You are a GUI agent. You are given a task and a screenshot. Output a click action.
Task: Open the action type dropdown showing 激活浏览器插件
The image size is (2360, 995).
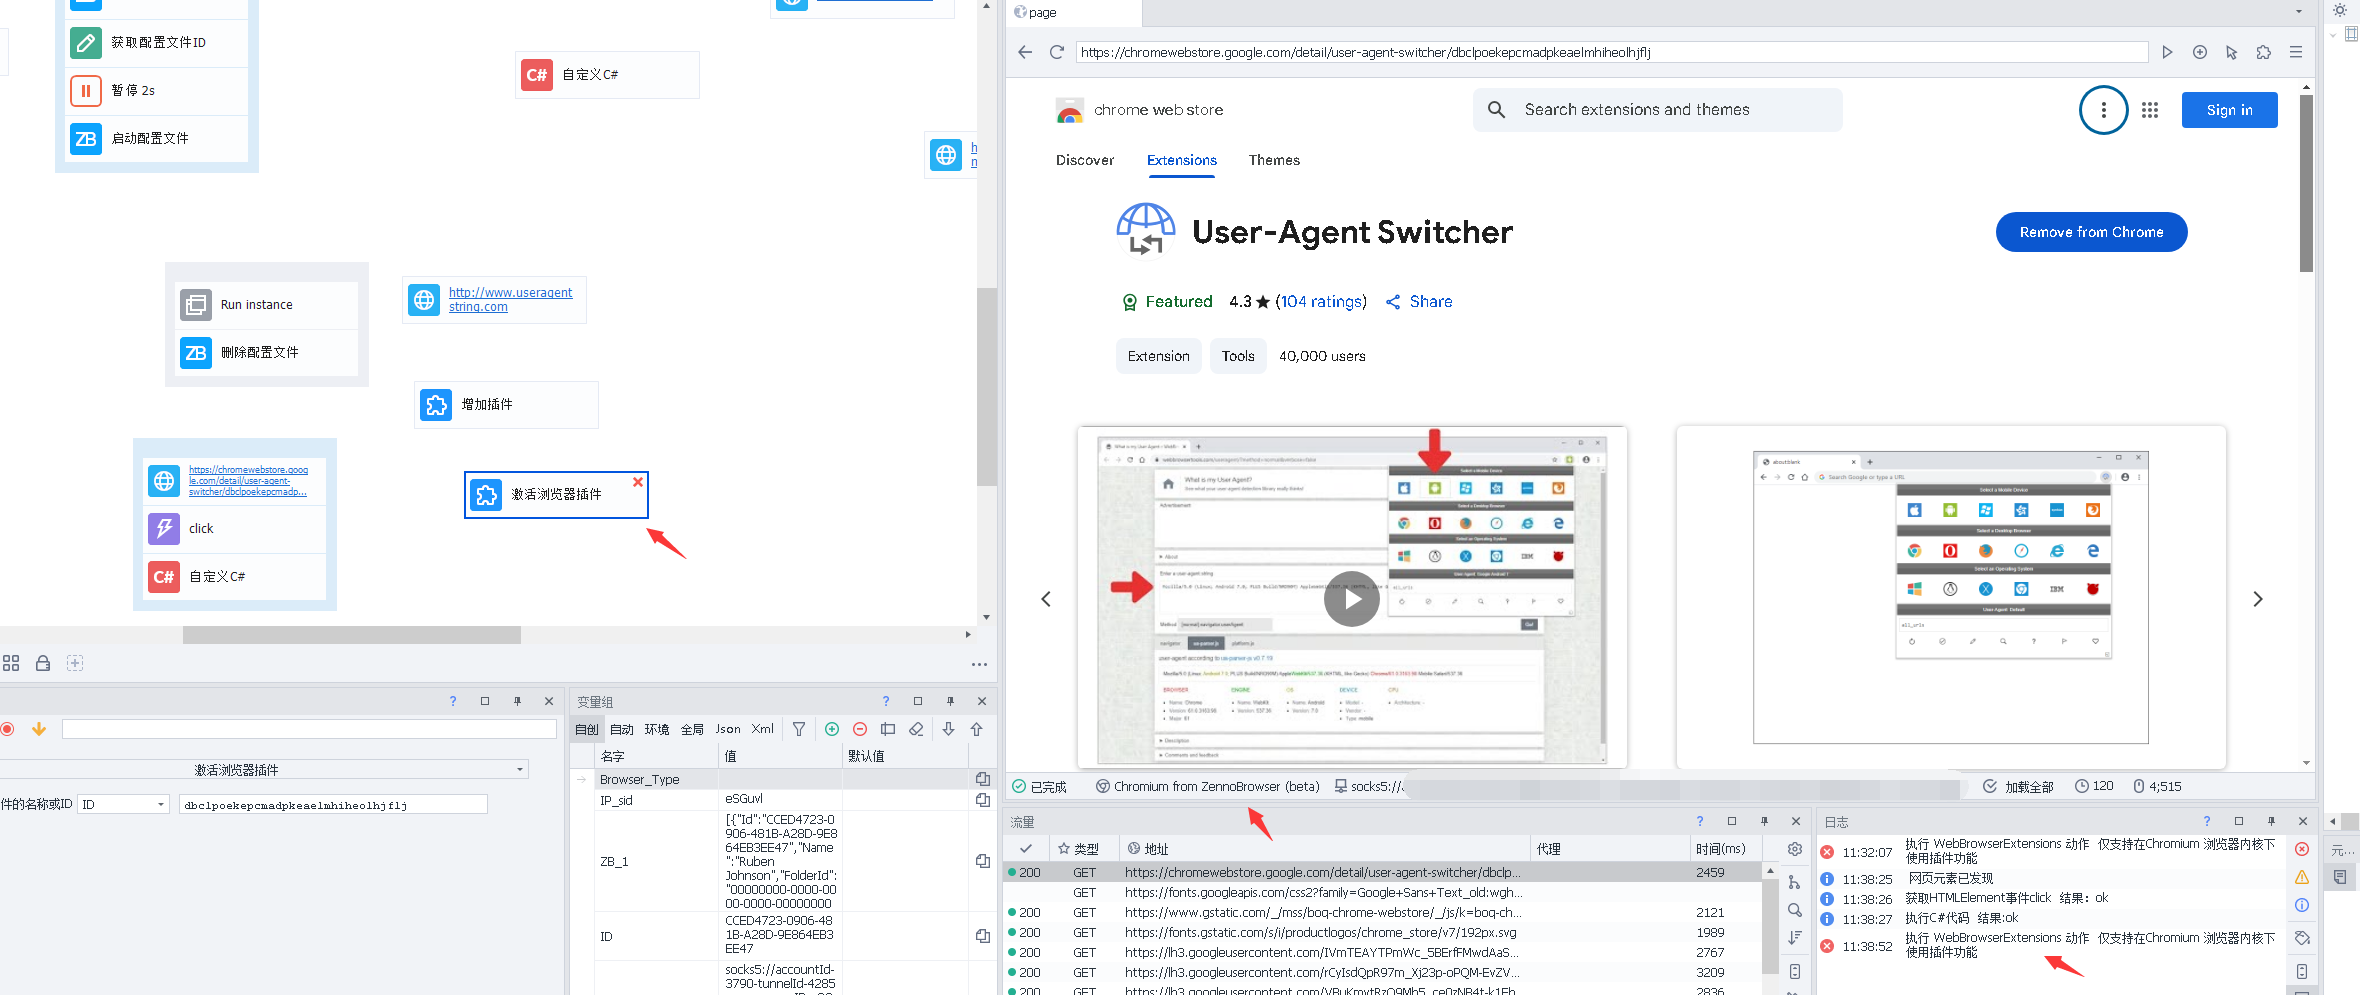pos(263,769)
